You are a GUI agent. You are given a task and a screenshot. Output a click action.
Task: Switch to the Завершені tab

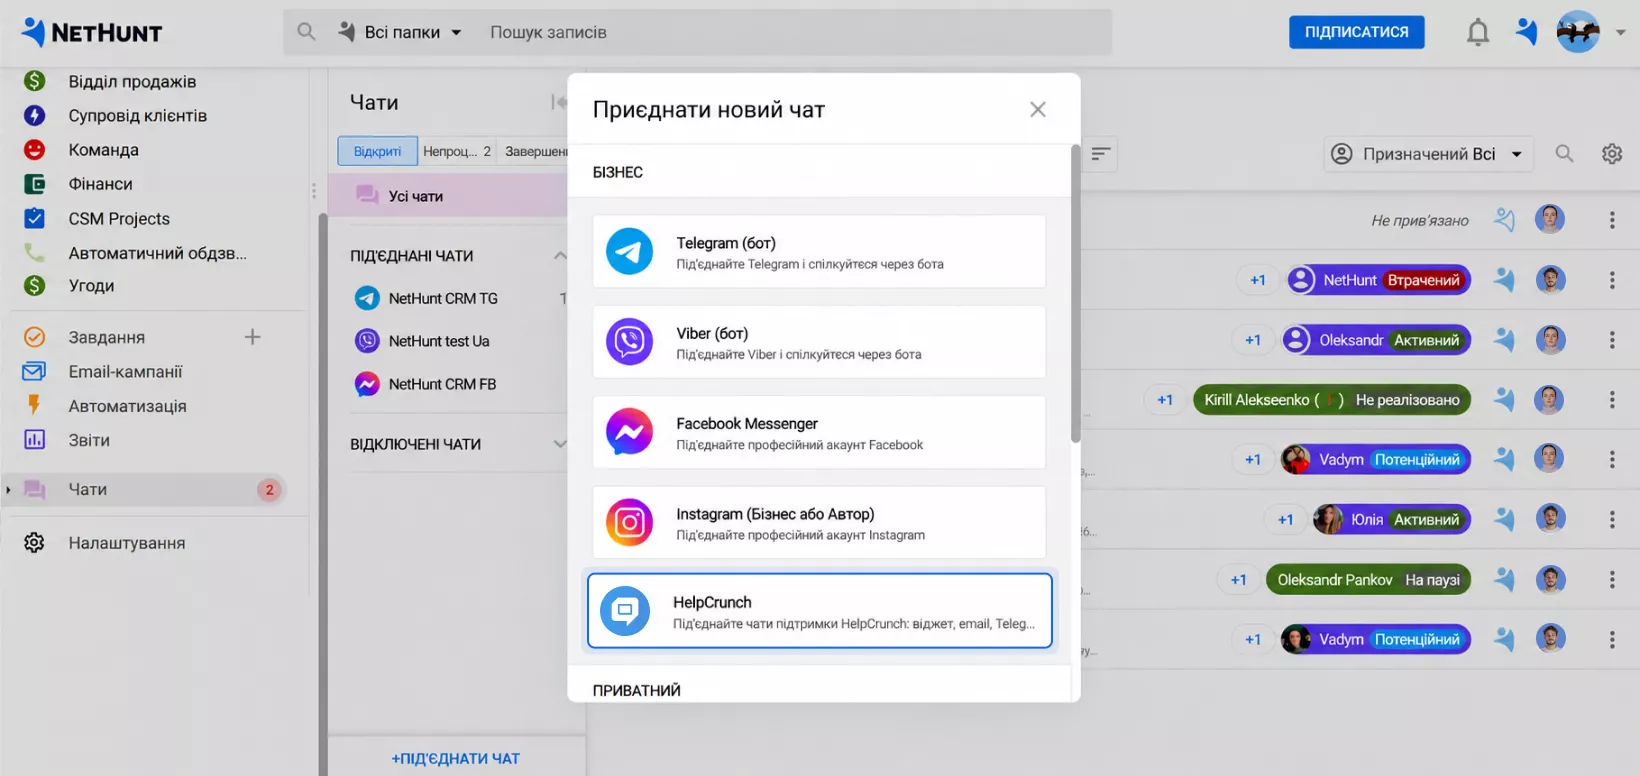coord(534,151)
